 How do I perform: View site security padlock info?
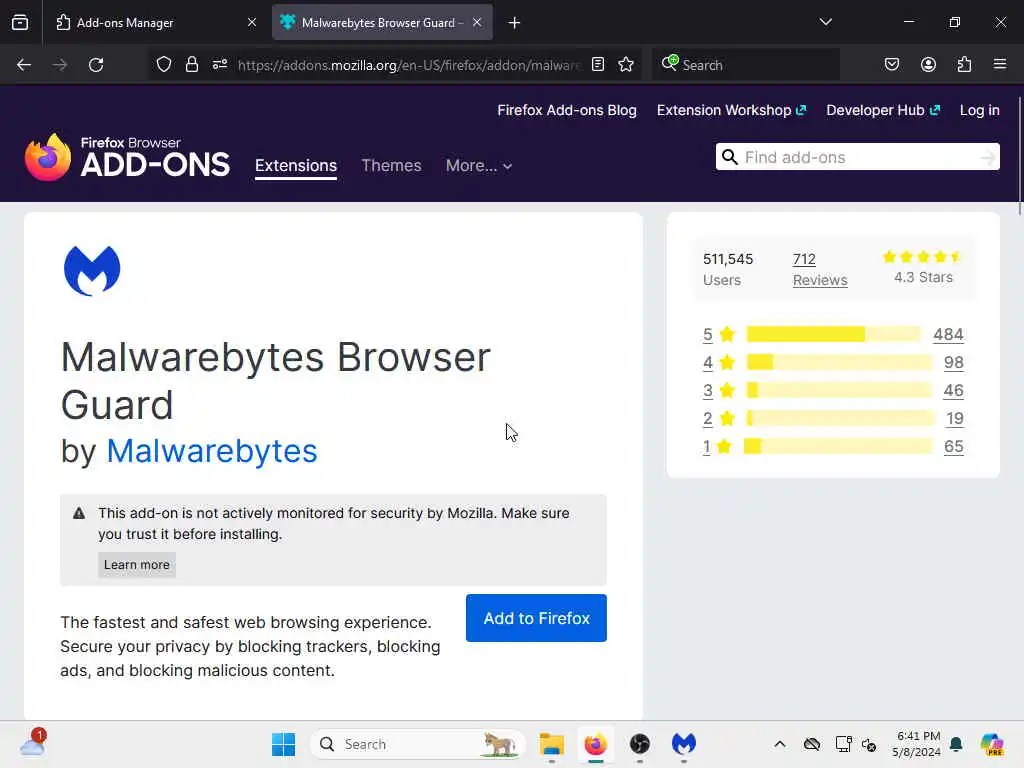click(191, 64)
